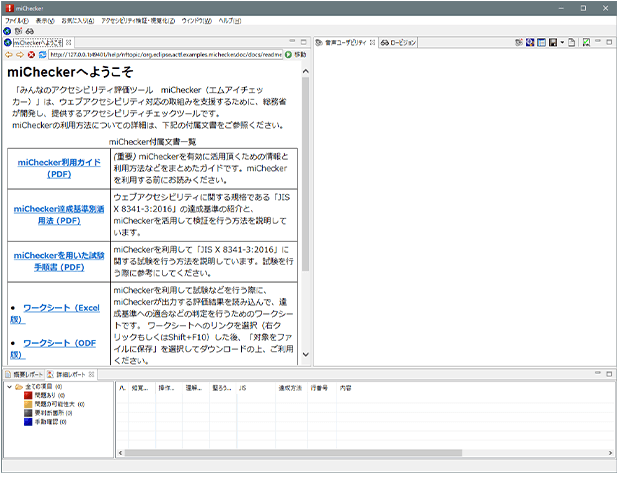Click the audio usability icon in main toolbar
This screenshot has height=480, width=618.
pos(18,31)
